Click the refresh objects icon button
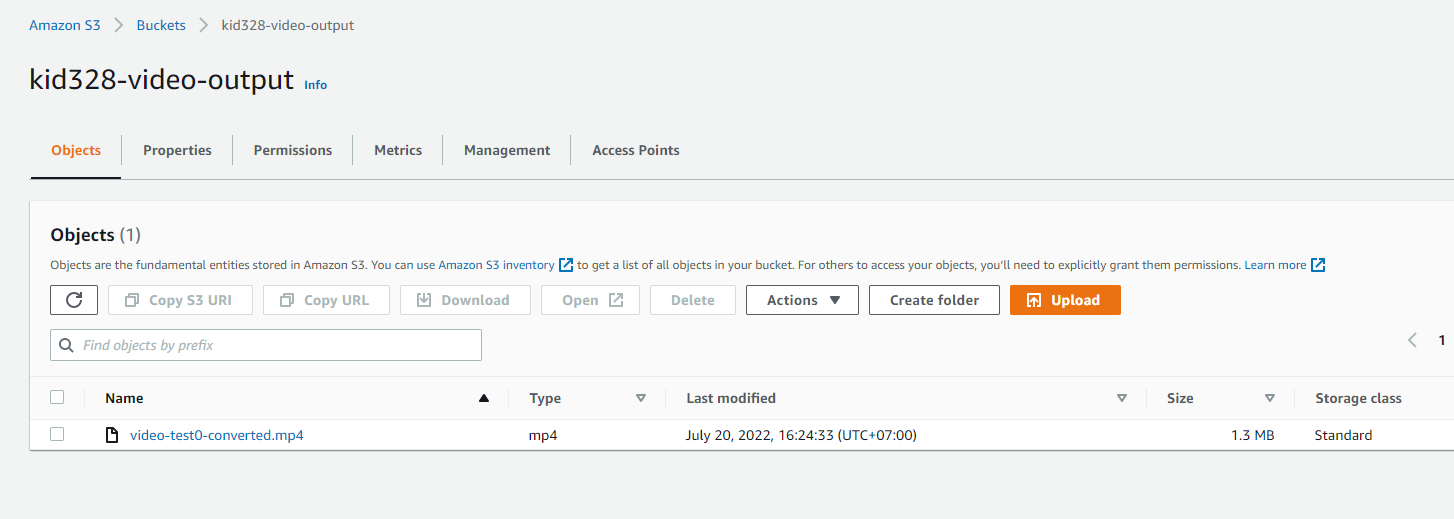The height and width of the screenshot is (519, 1454). coord(74,300)
